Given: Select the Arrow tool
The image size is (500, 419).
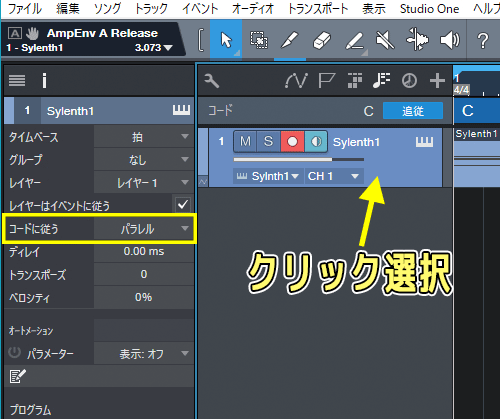Looking at the screenshot, I should pos(226,40).
